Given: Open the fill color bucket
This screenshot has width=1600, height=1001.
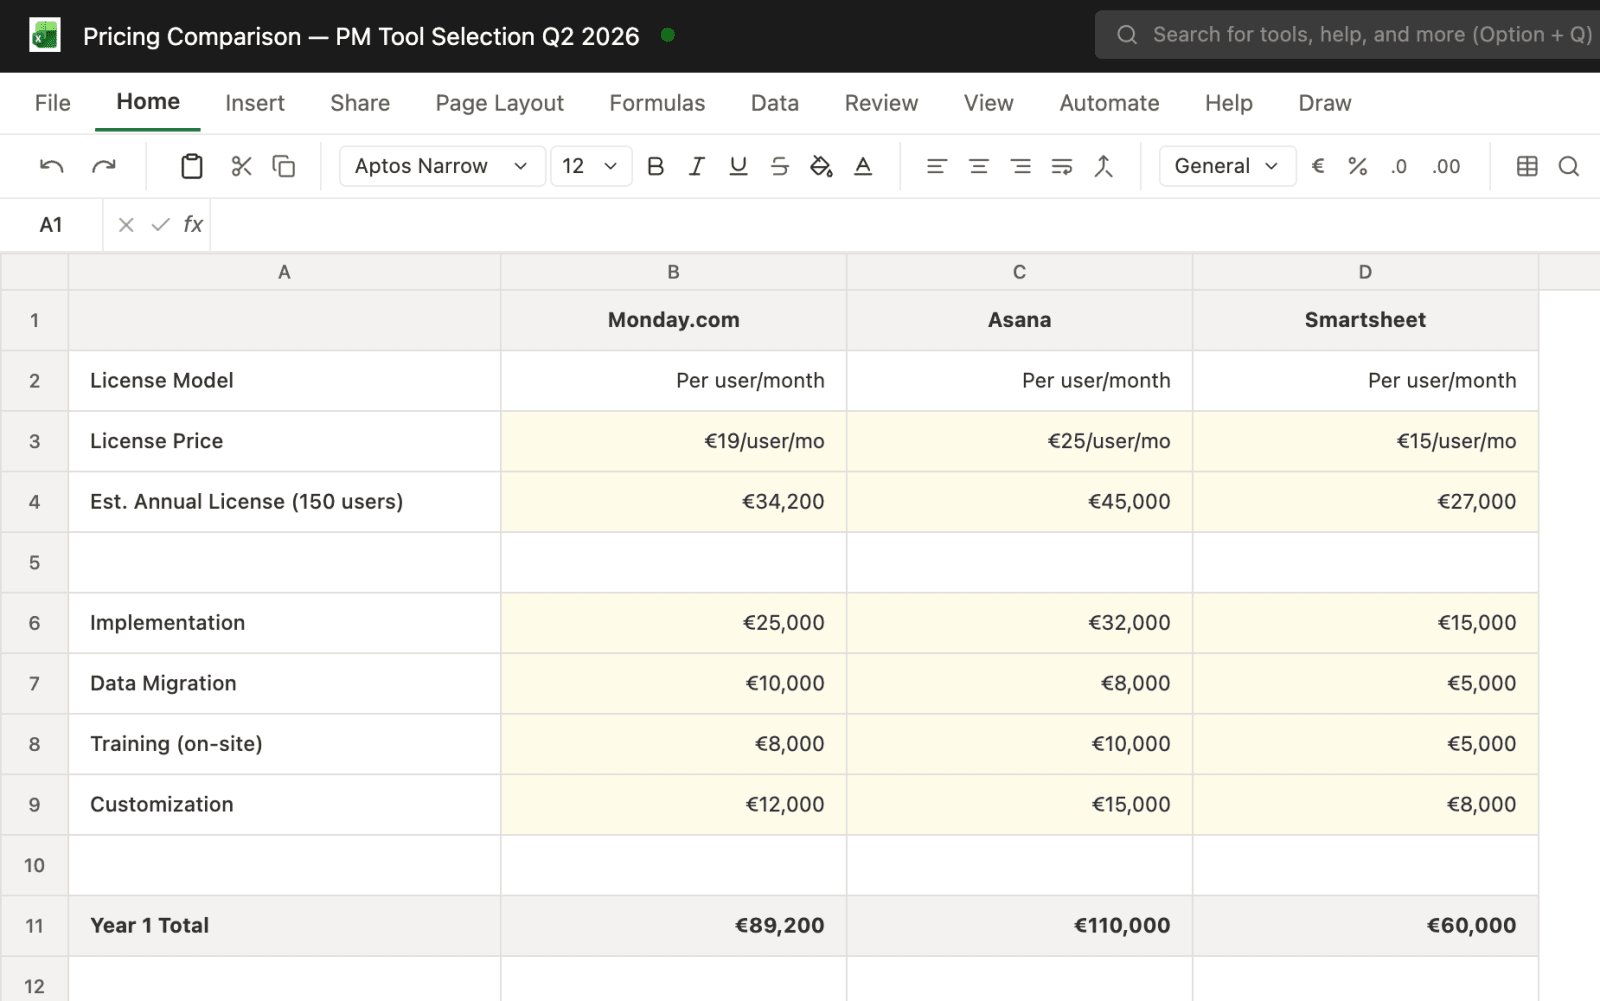Looking at the screenshot, I should tap(821, 166).
